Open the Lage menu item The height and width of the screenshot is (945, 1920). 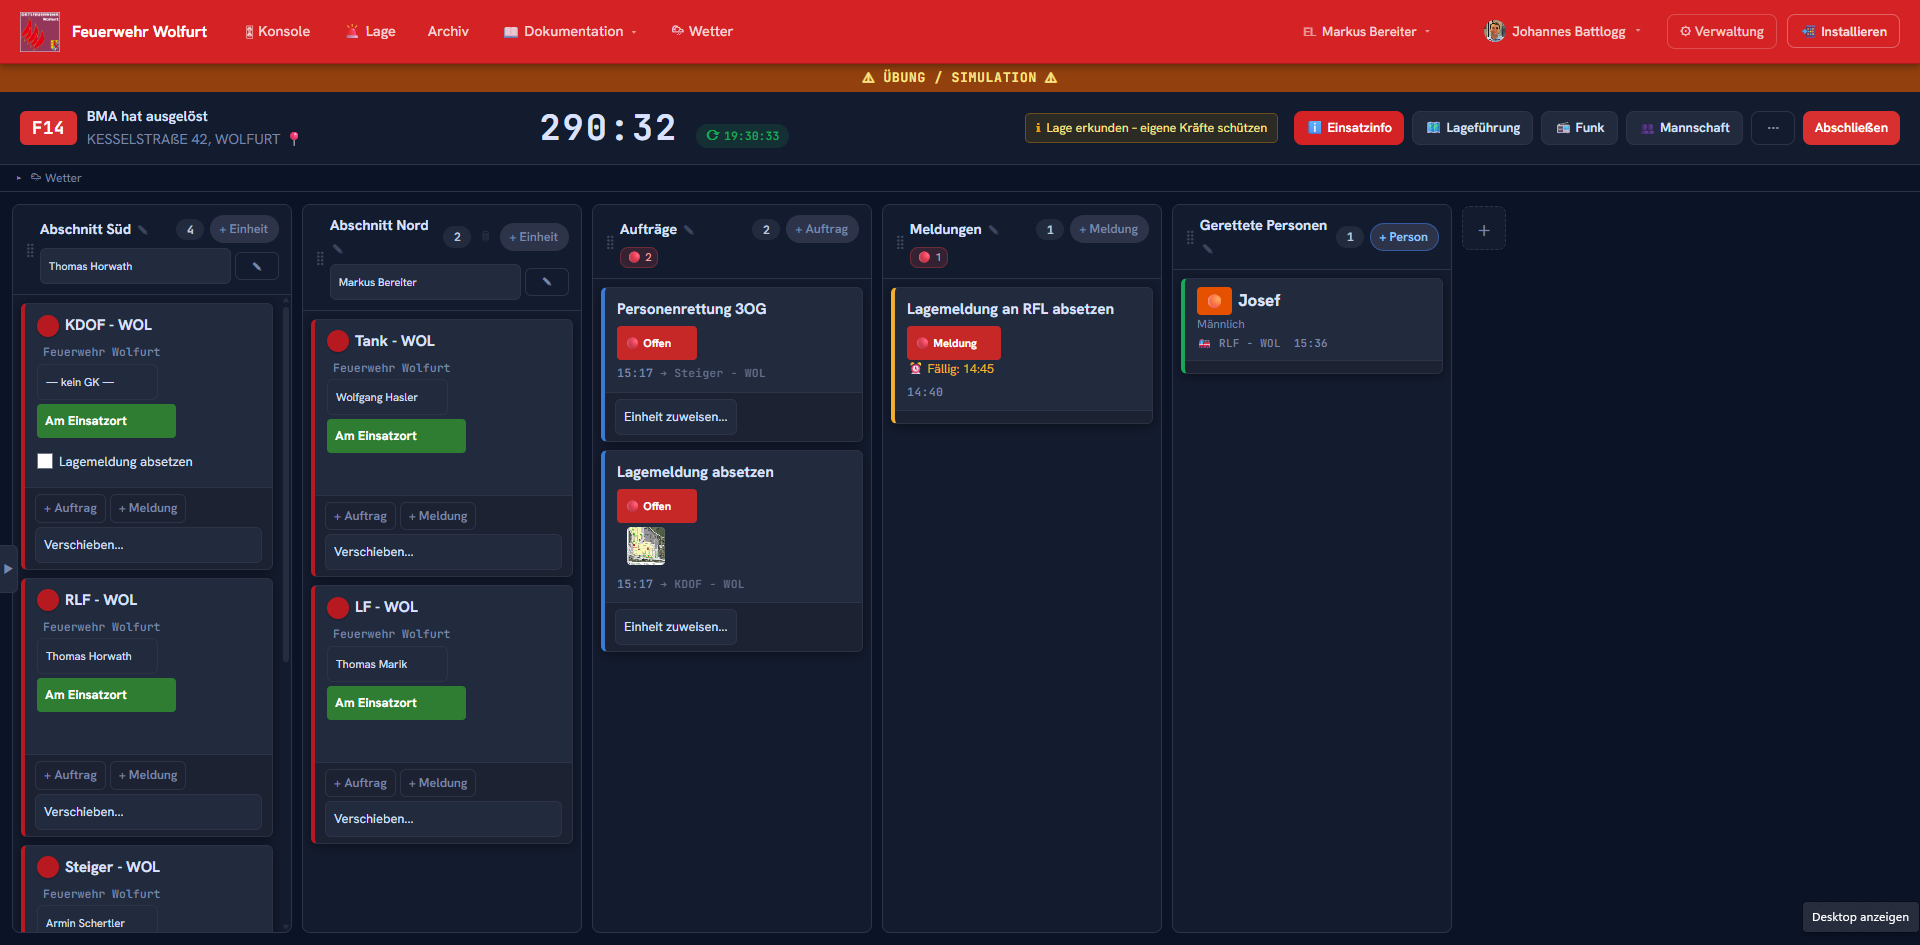(371, 32)
